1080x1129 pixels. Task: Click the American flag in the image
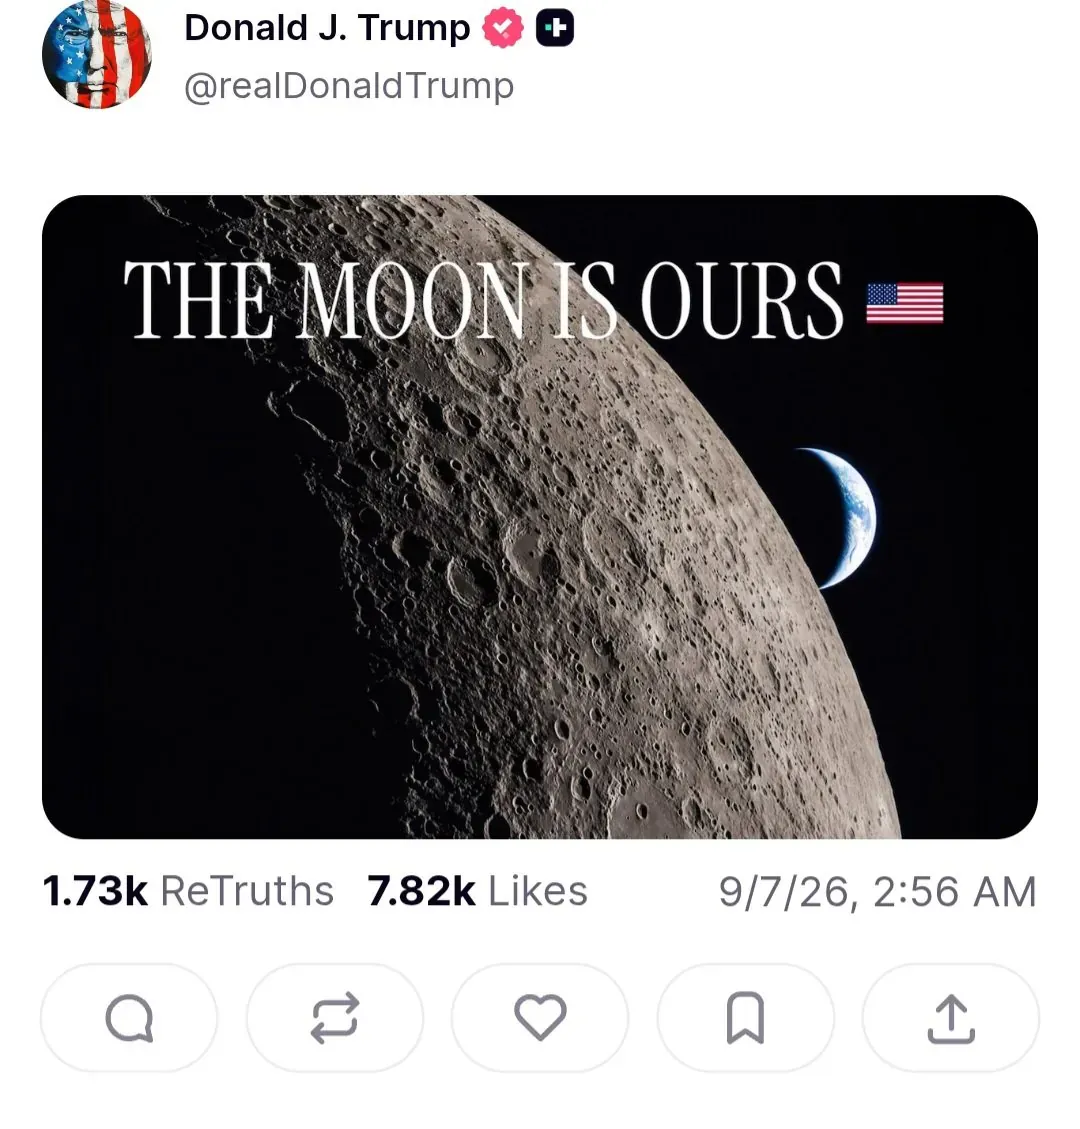905,303
